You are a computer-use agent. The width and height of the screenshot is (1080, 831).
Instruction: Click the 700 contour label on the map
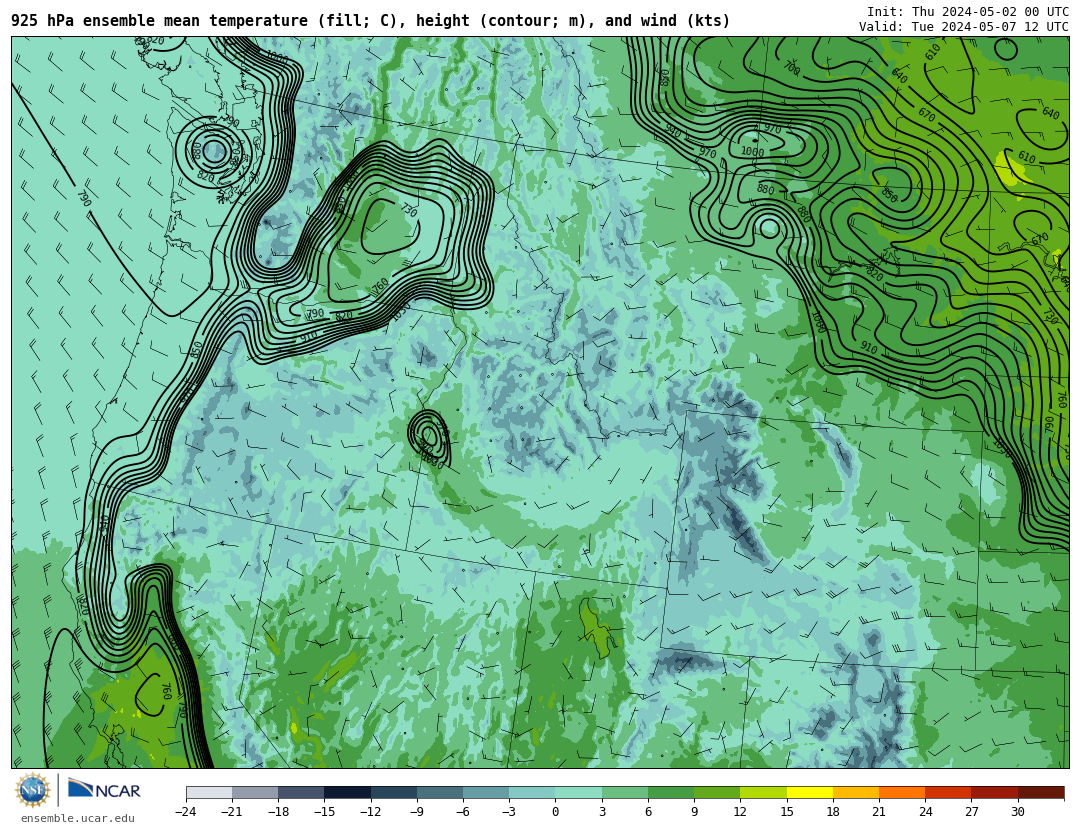click(x=791, y=68)
